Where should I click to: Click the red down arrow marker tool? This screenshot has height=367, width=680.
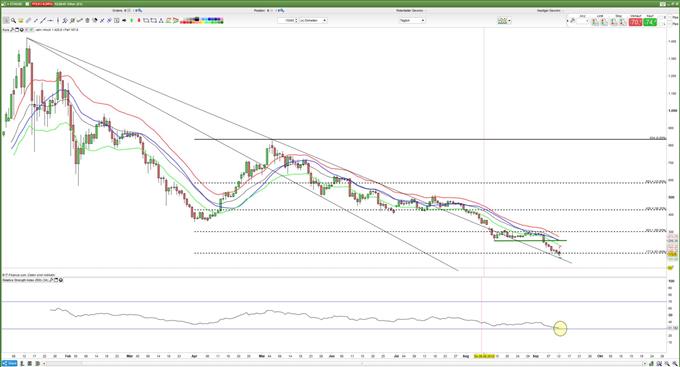click(139, 20)
